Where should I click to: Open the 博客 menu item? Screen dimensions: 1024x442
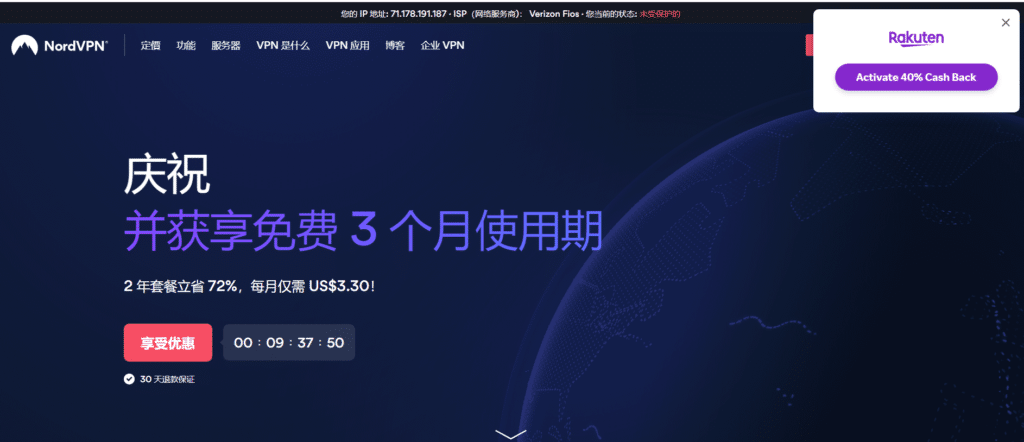click(395, 46)
